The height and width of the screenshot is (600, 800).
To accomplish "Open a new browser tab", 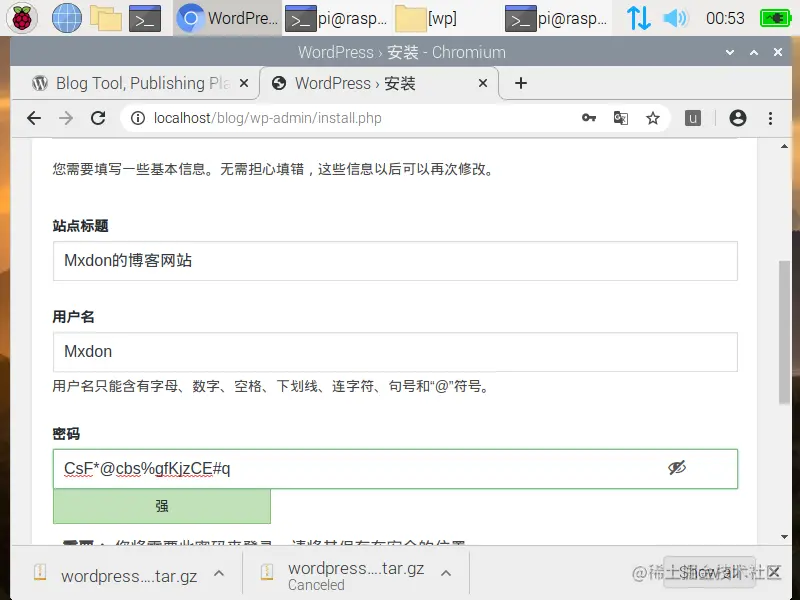I will click(x=521, y=83).
